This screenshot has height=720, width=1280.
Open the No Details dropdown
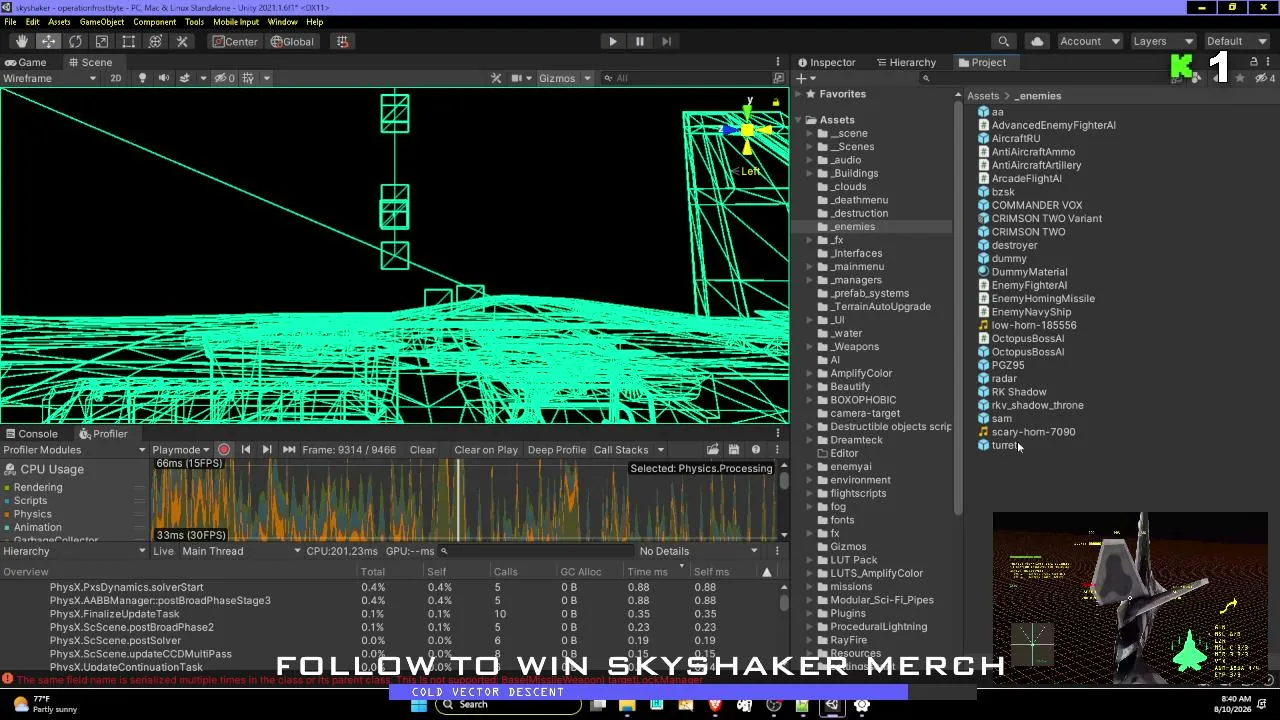click(699, 551)
